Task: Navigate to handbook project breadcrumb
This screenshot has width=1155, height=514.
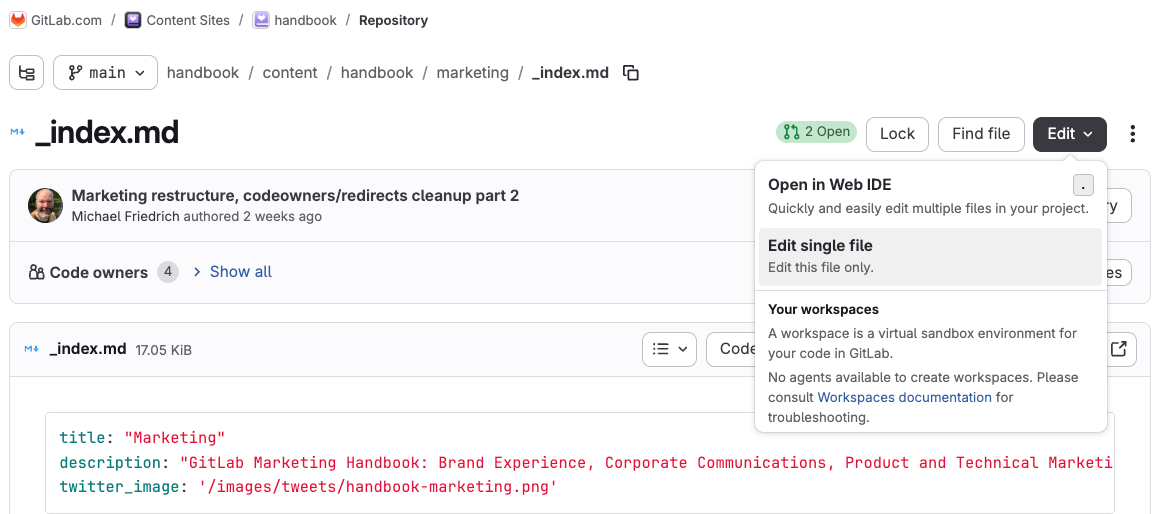Action: [305, 20]
